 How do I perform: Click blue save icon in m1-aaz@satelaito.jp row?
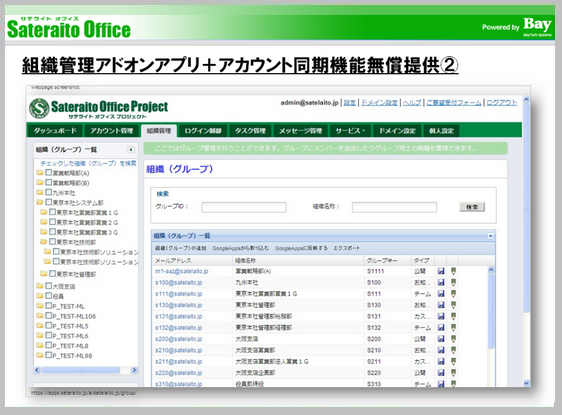pyautogui.click(x=441, y=271)
